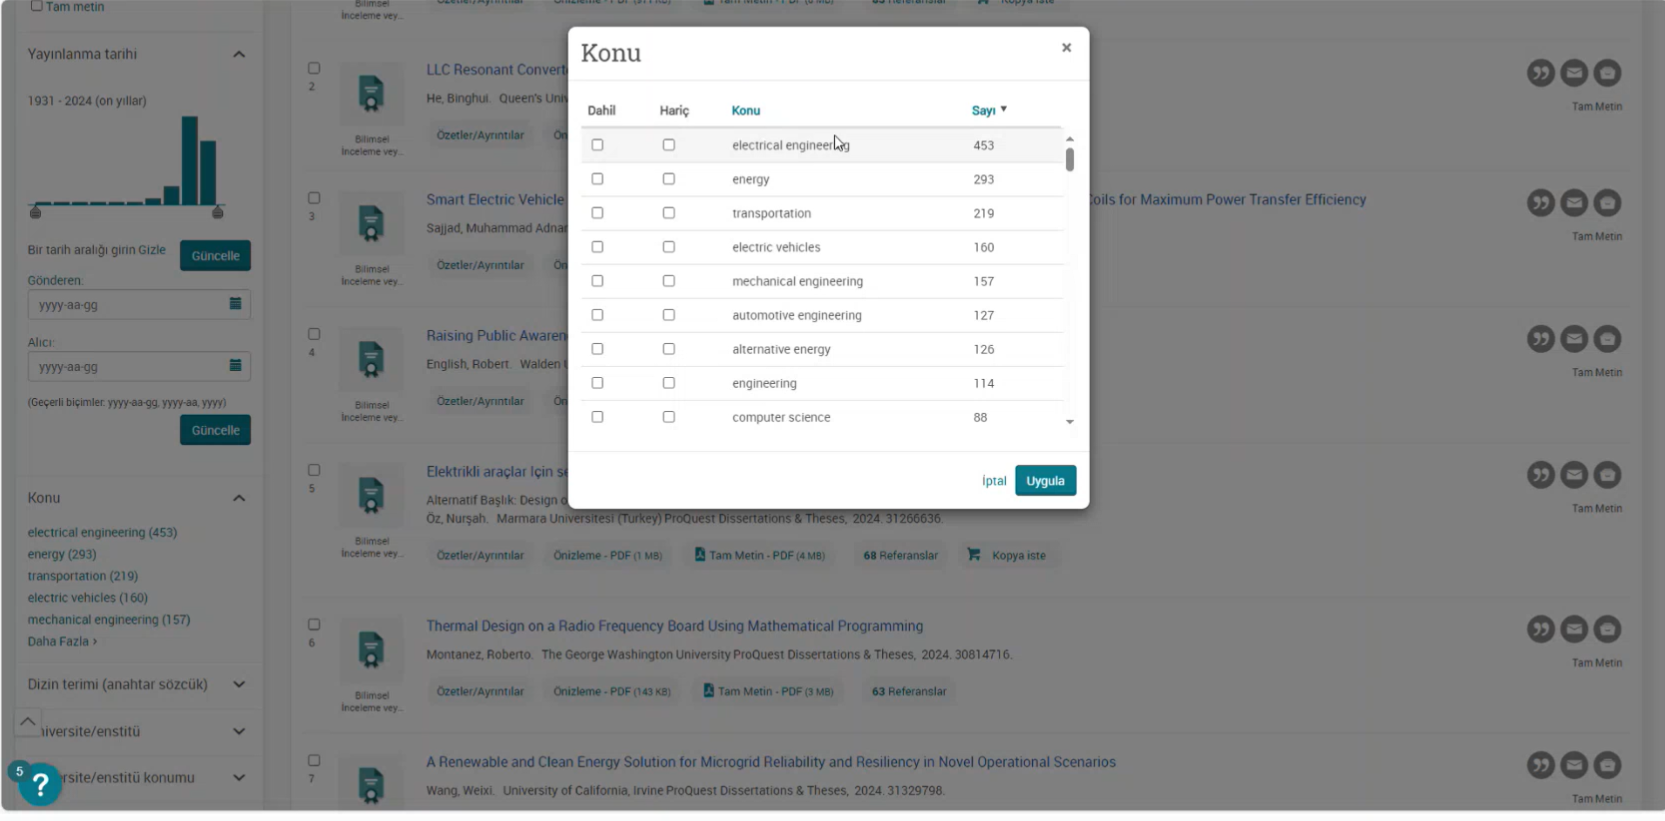Expand the Dizin terimi (anahtar sözcük) filter

(239, 684)
